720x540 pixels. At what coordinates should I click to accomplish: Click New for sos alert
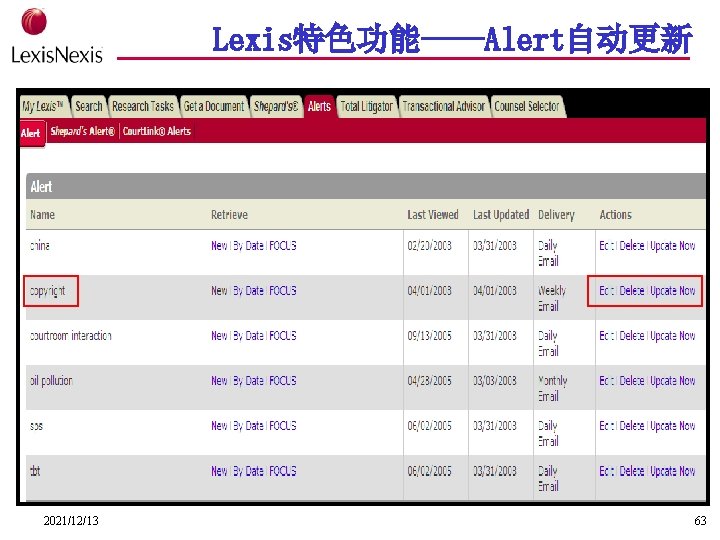[219, 426]
